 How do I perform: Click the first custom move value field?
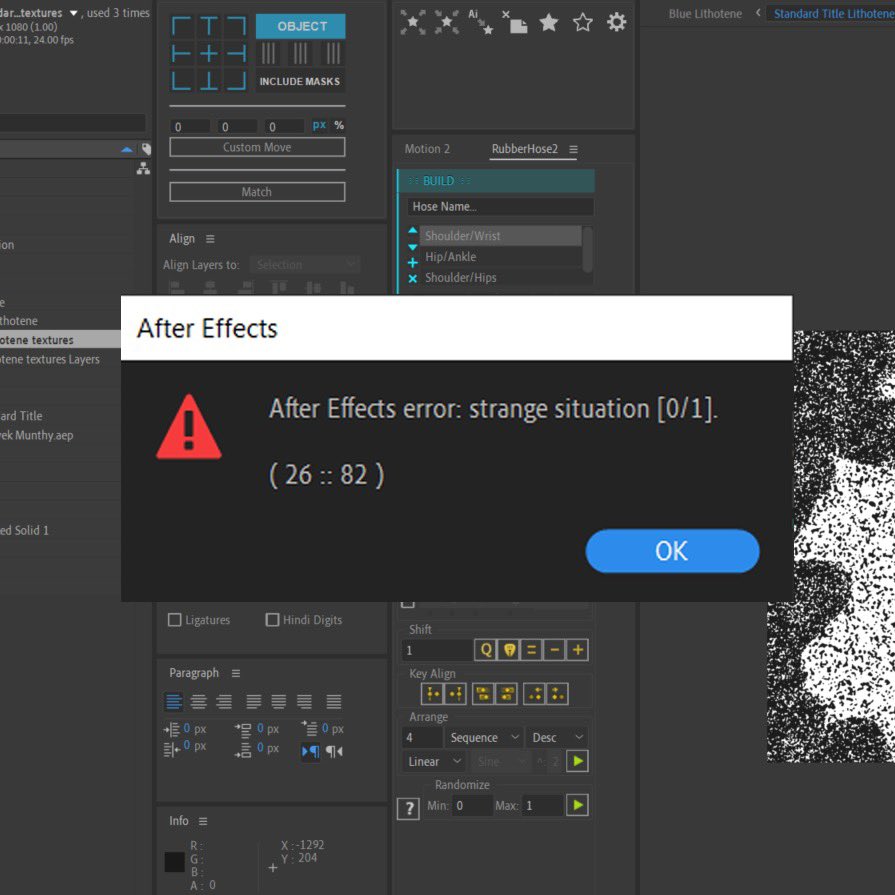[x=190, y=126]
